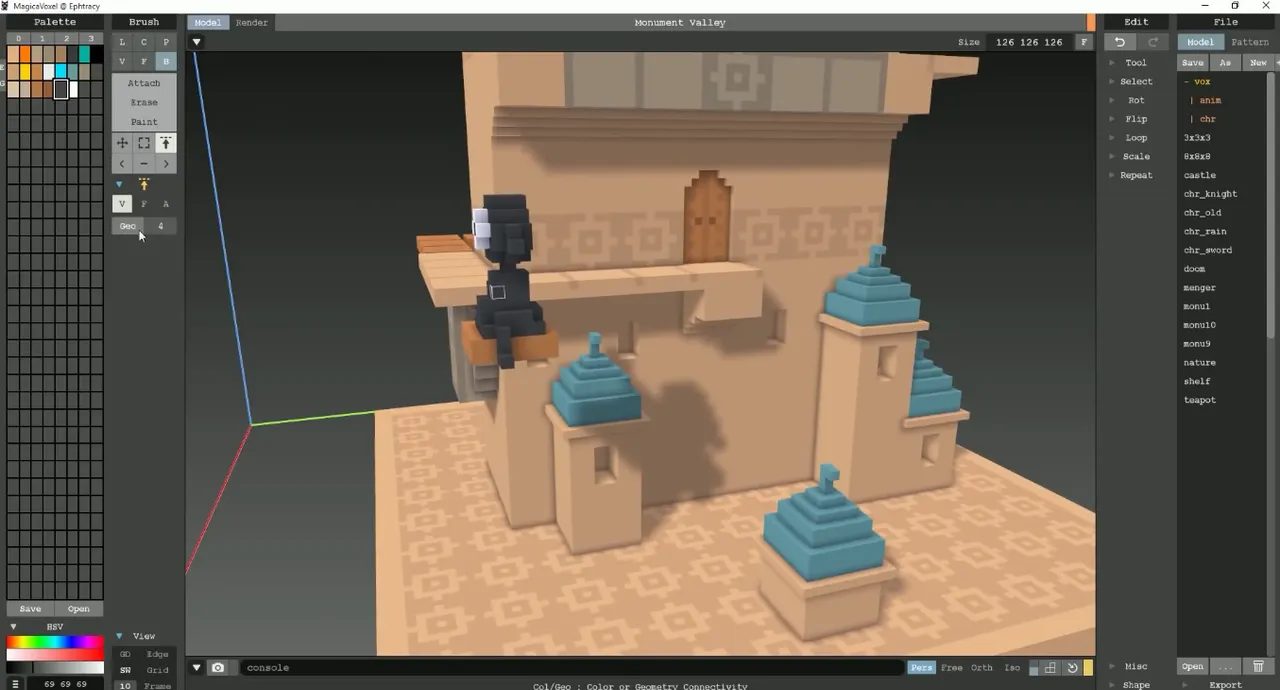Click the square-grid view icon near Iso

[1051, 668]
